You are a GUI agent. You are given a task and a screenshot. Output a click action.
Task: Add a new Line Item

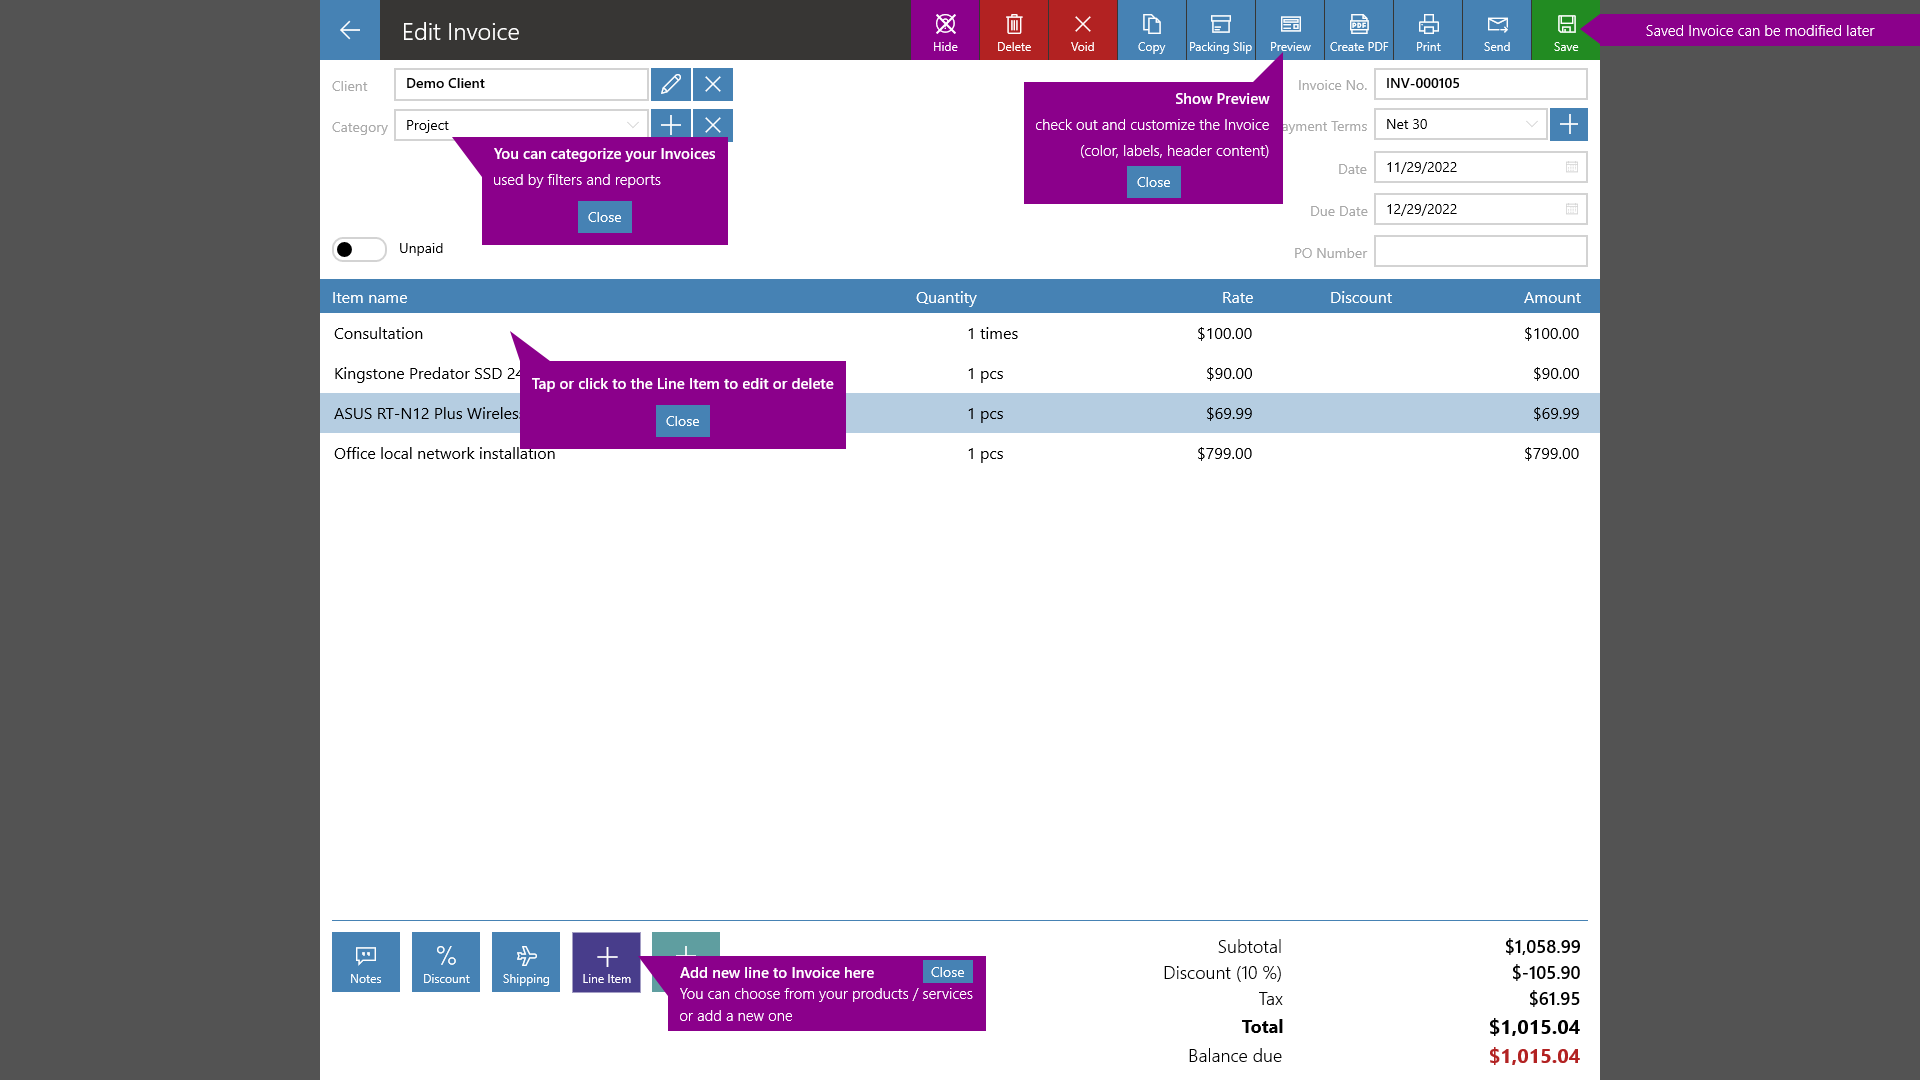[605, 961]
